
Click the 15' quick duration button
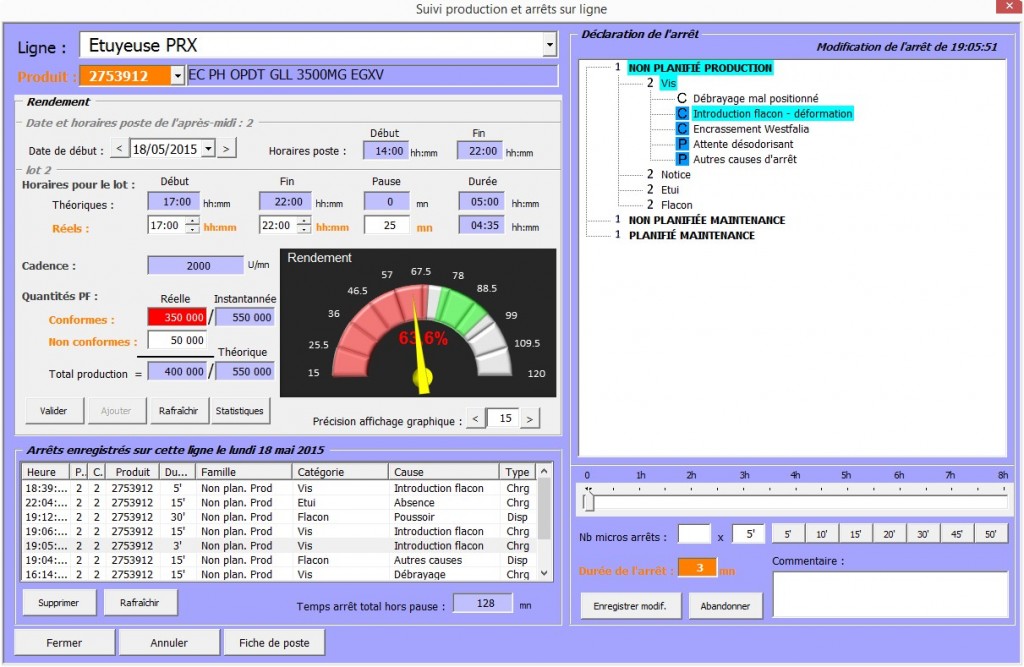(x=856, y=534)
